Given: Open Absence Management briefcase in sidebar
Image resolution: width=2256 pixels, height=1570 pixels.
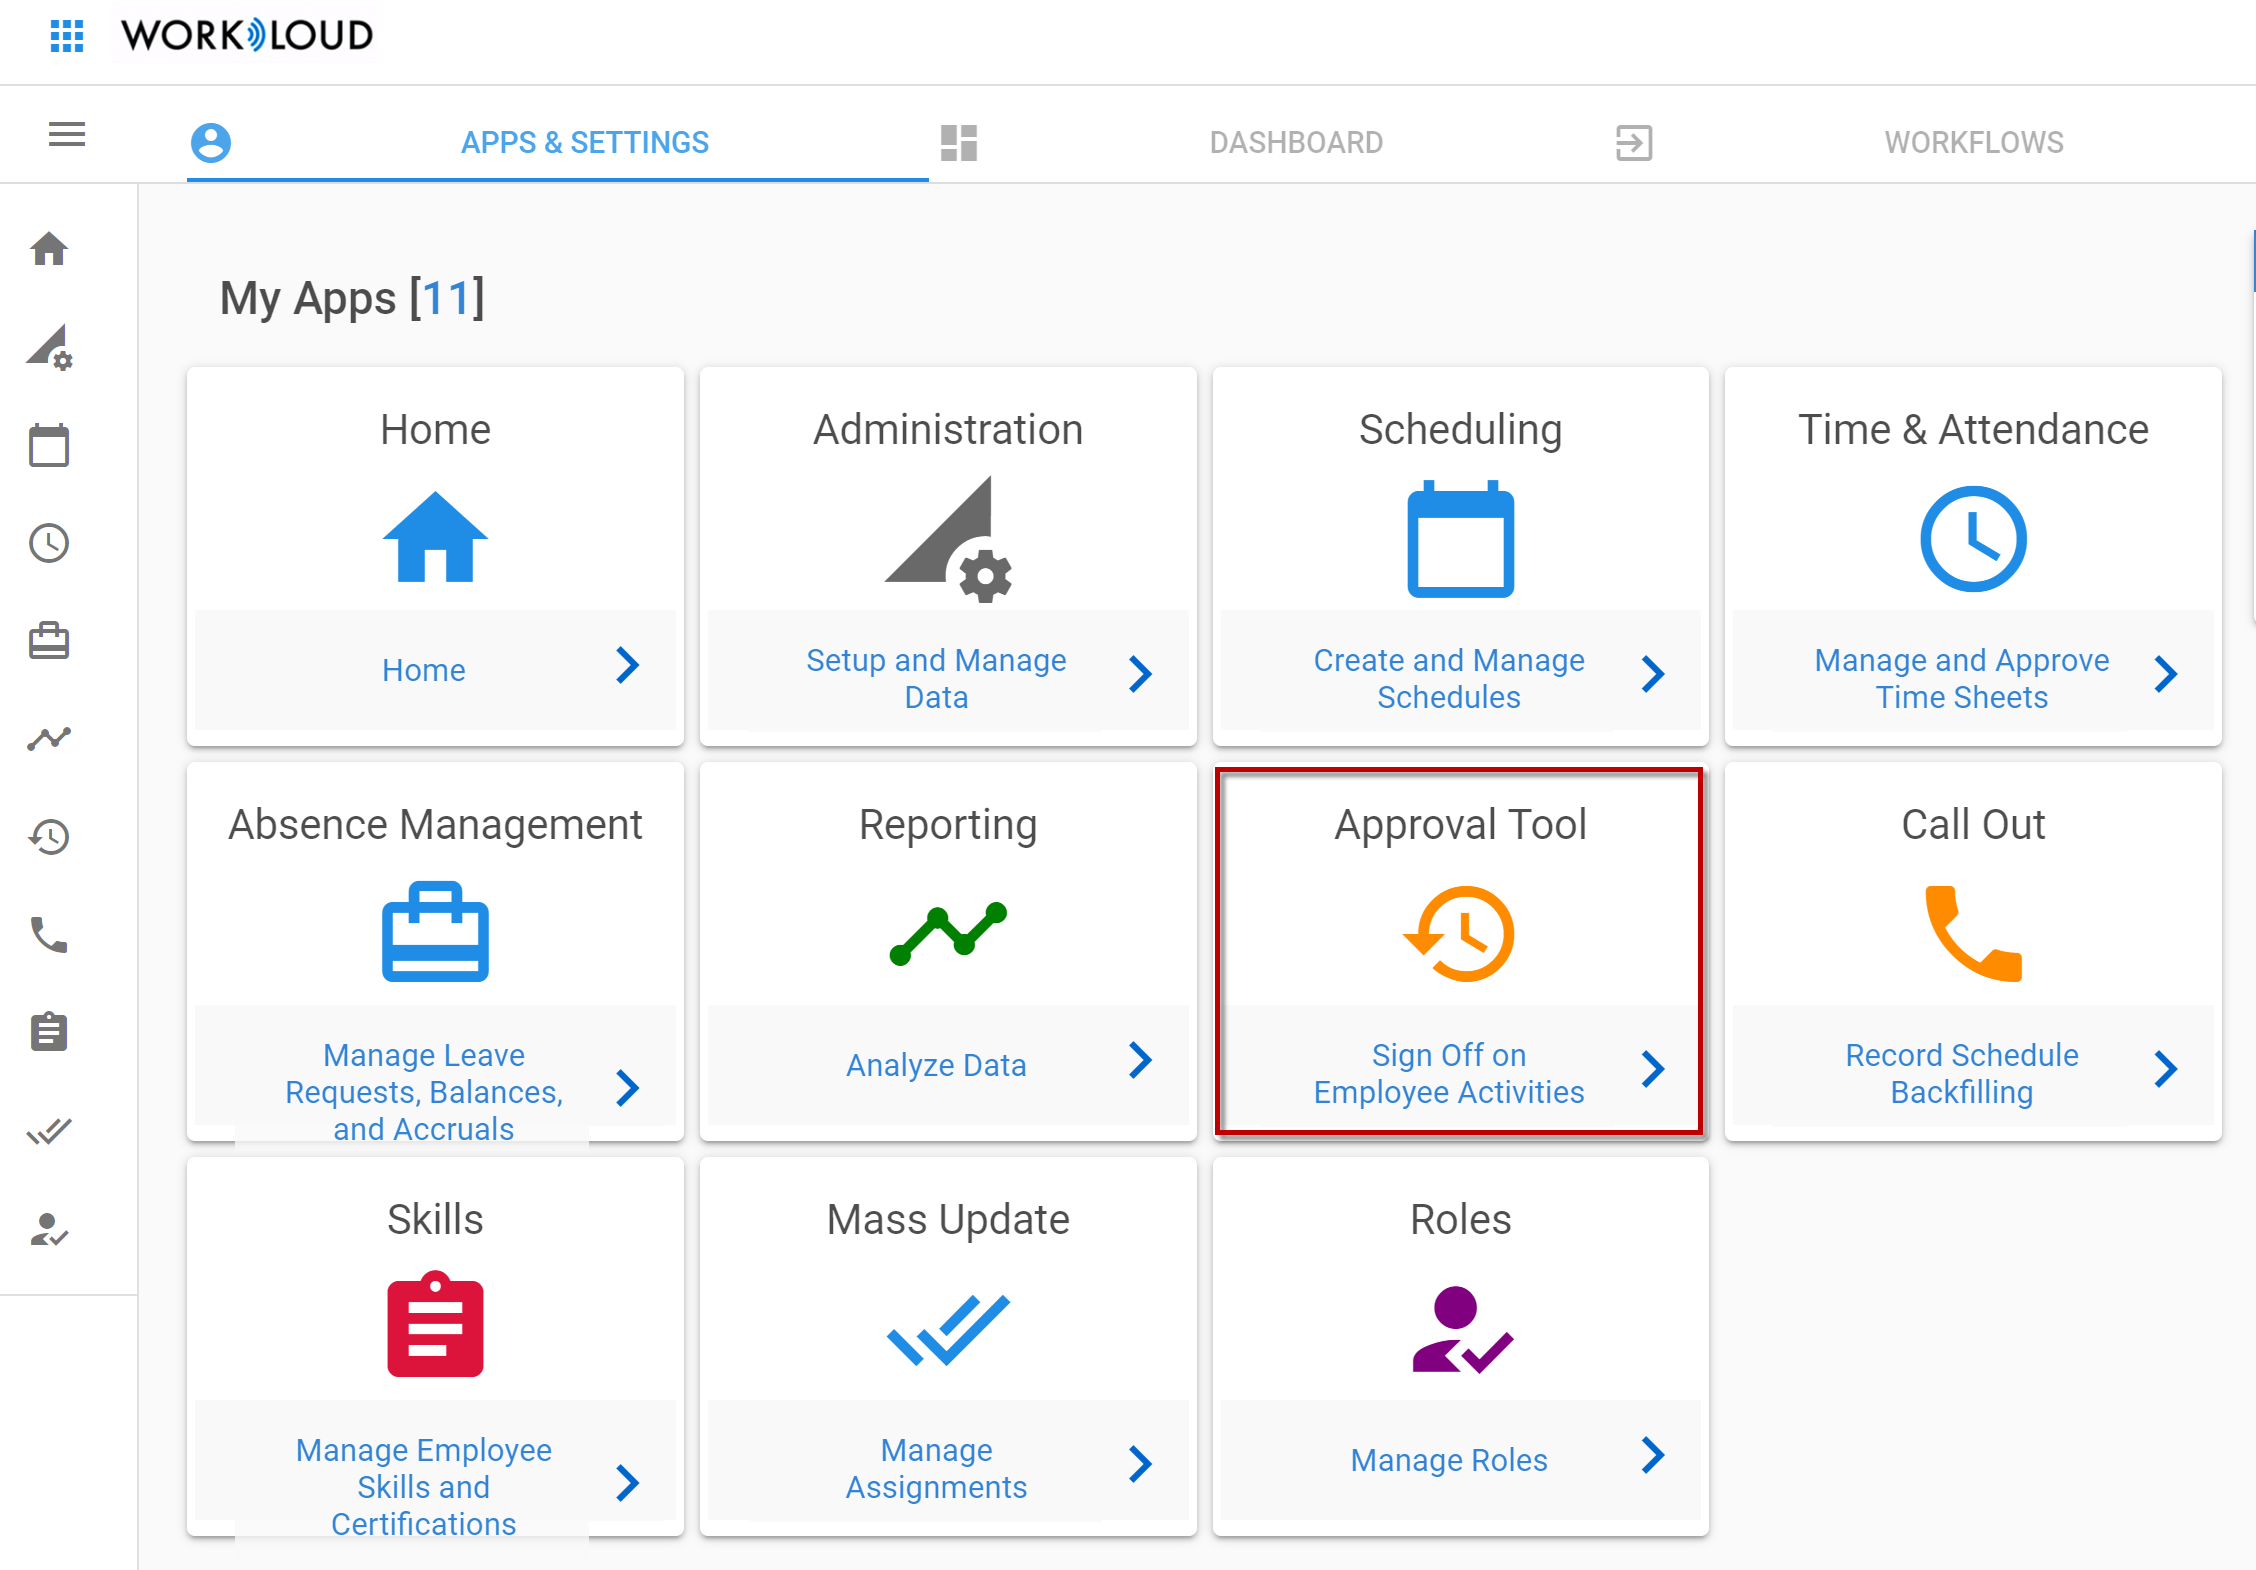Looking at the screenshot, I should [49, 640].
